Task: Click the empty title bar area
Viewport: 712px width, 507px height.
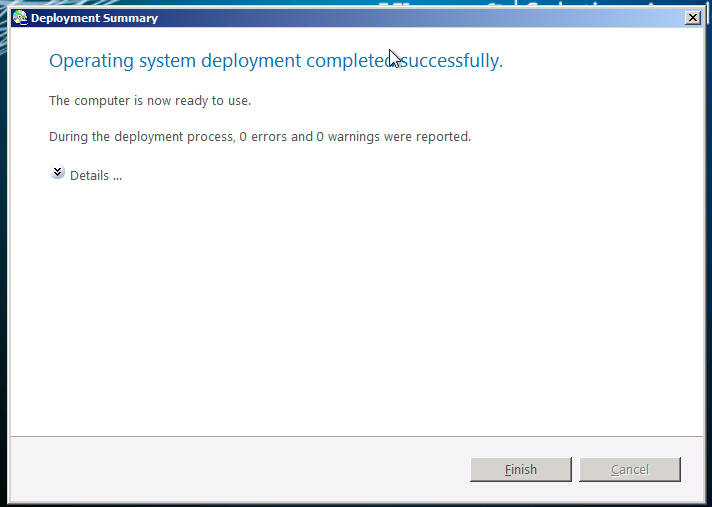Action: pyautogui.click(x=300, y=18)
